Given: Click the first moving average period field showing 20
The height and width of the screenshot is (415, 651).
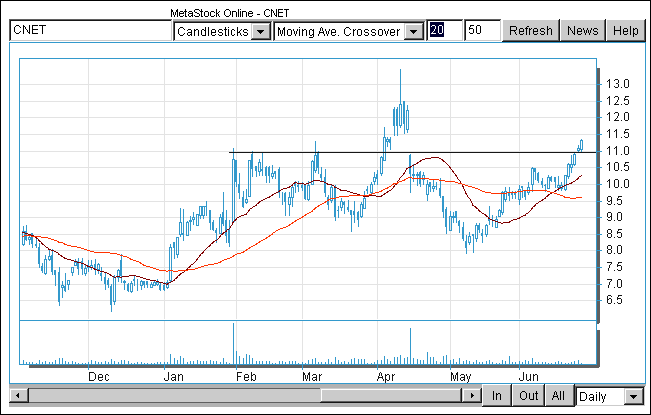Looking at the screenshot, I should coord(445,30).
